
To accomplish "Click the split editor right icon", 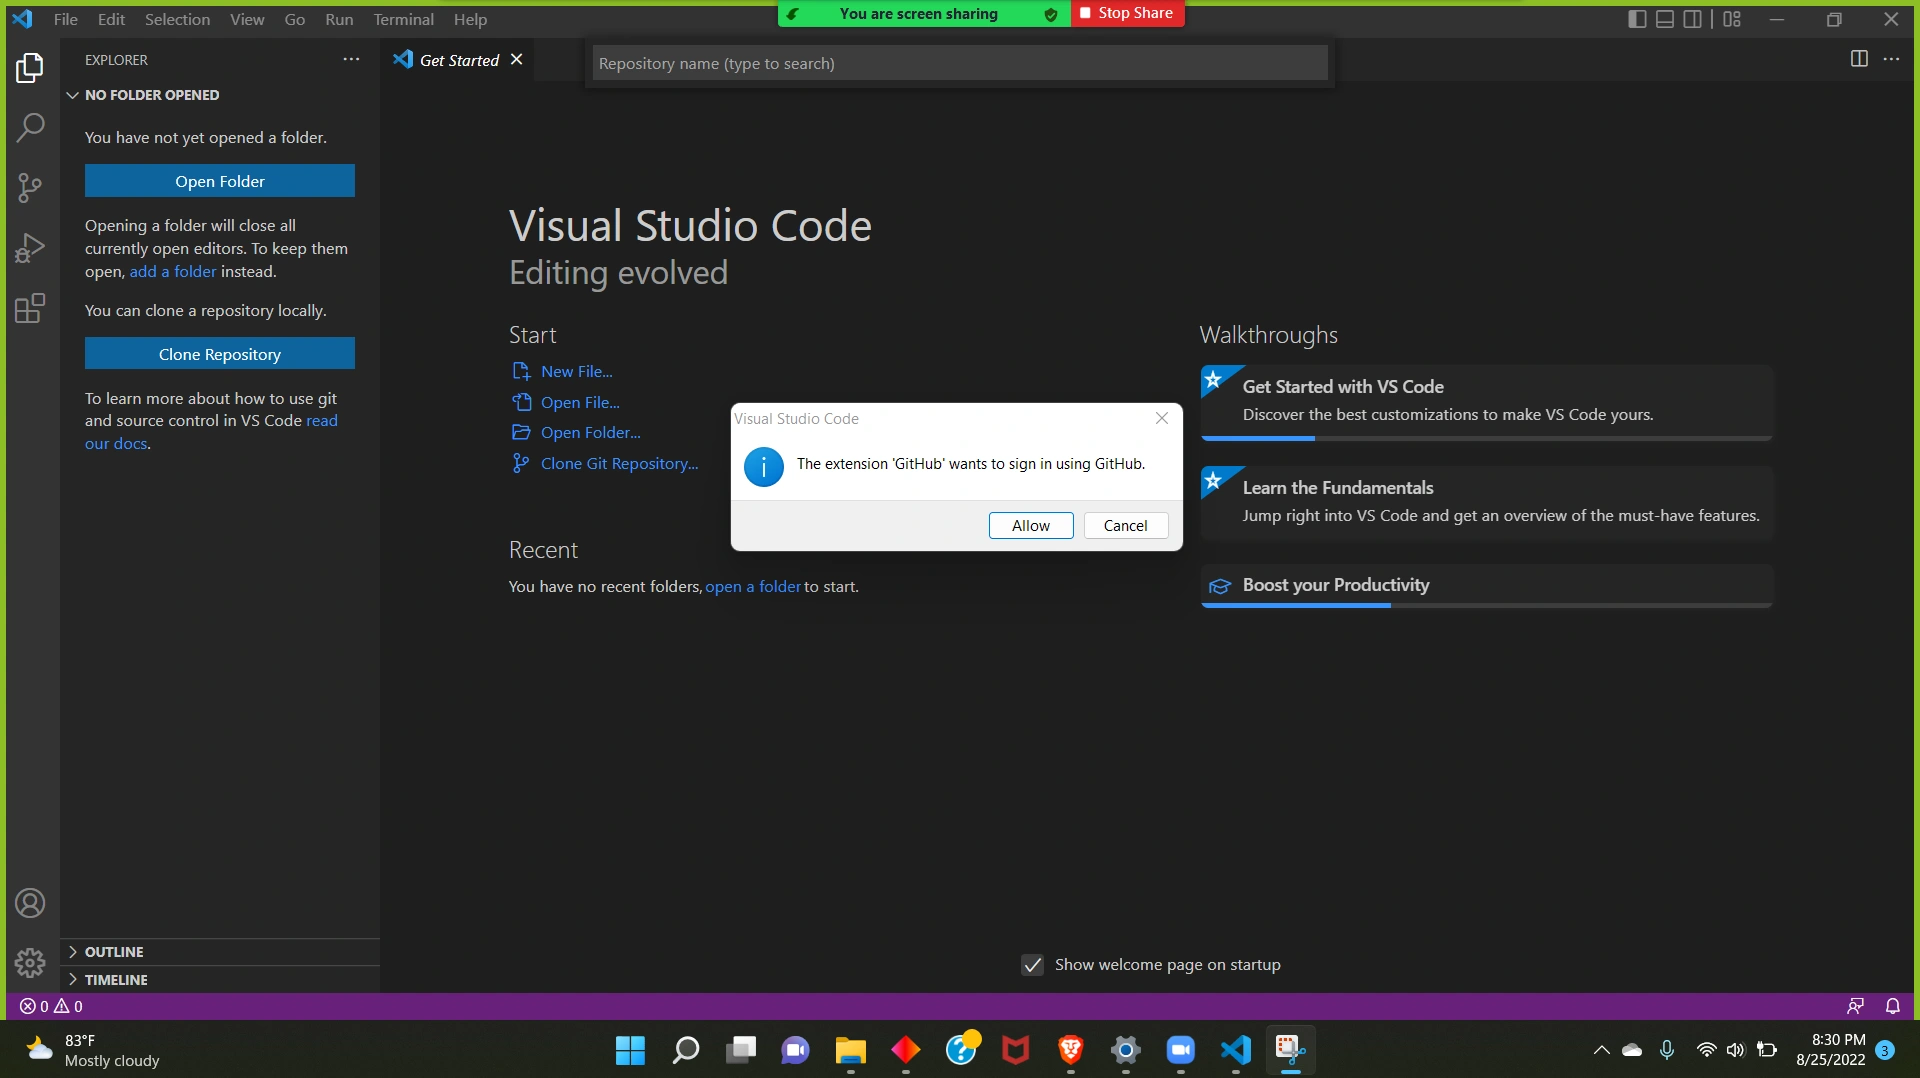I will [1859, 59].
